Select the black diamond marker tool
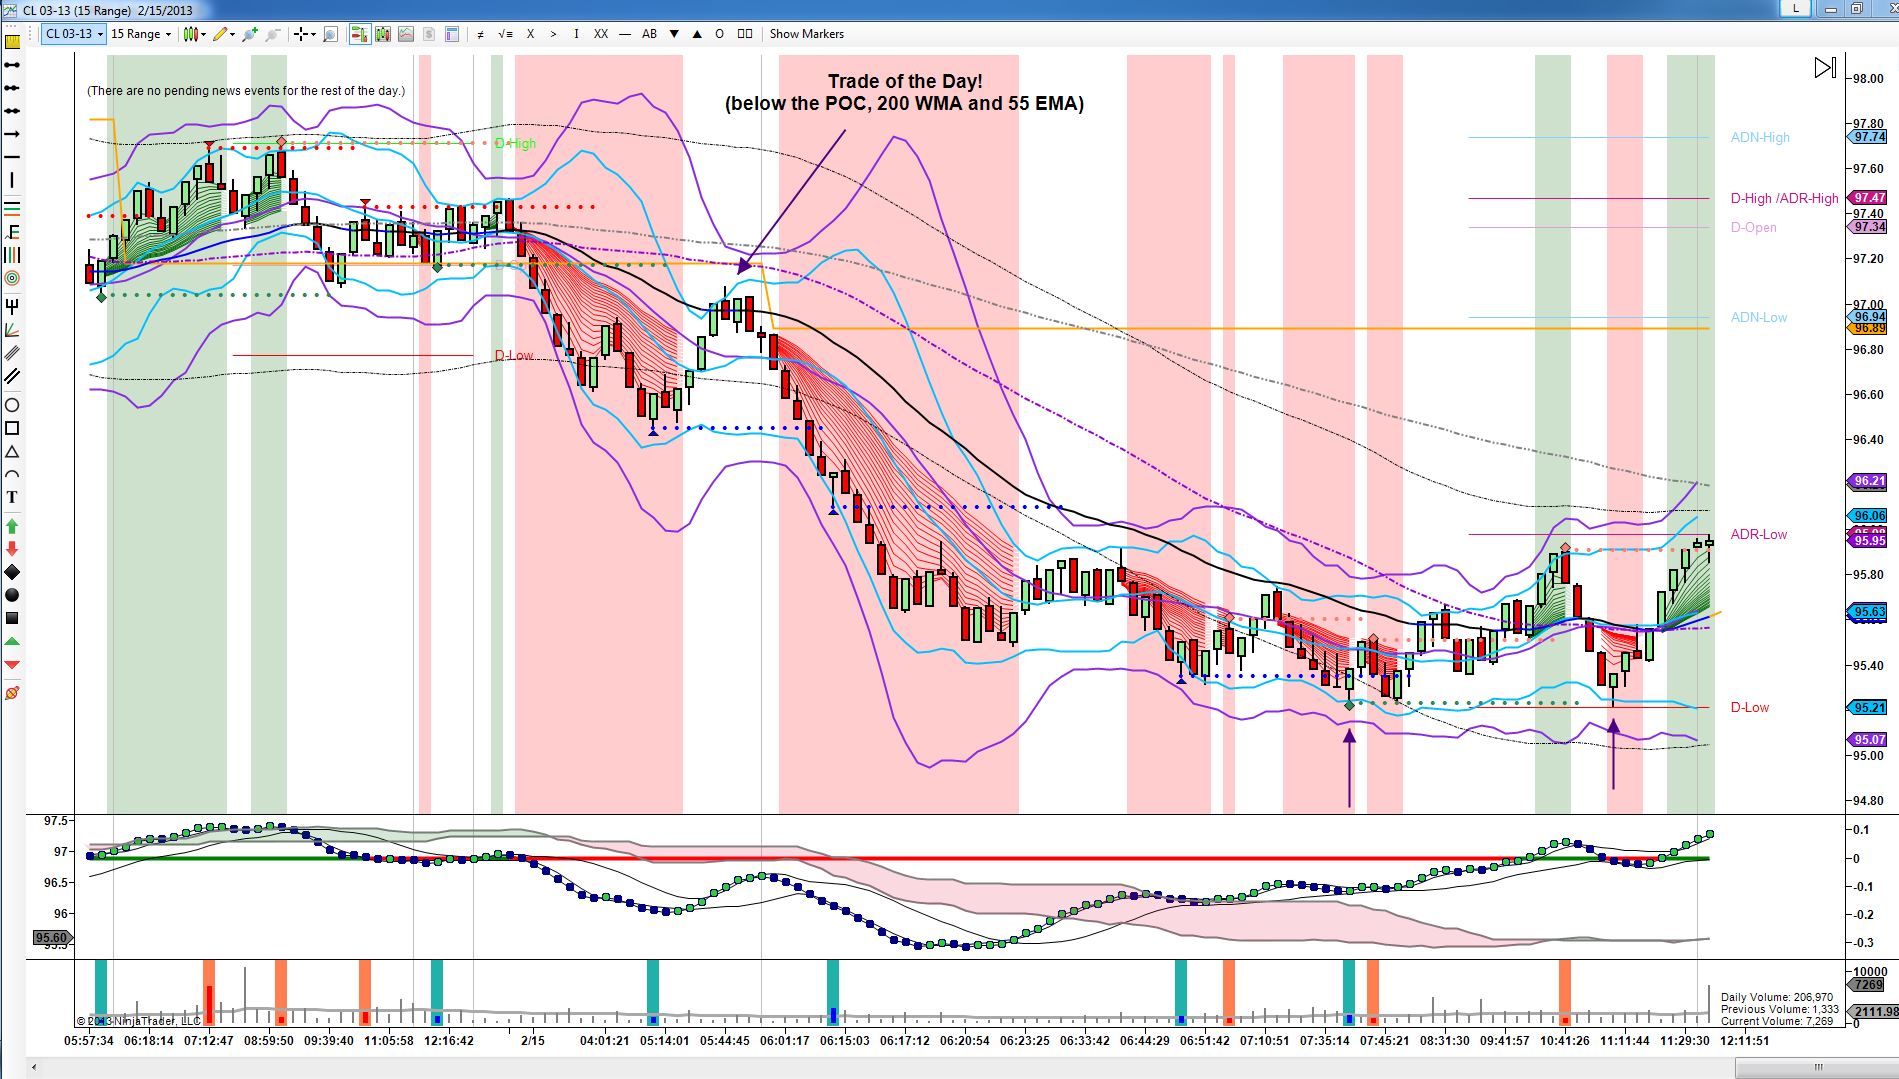The width and height of the screenshot is (1899, 1079). click(12, 572)
